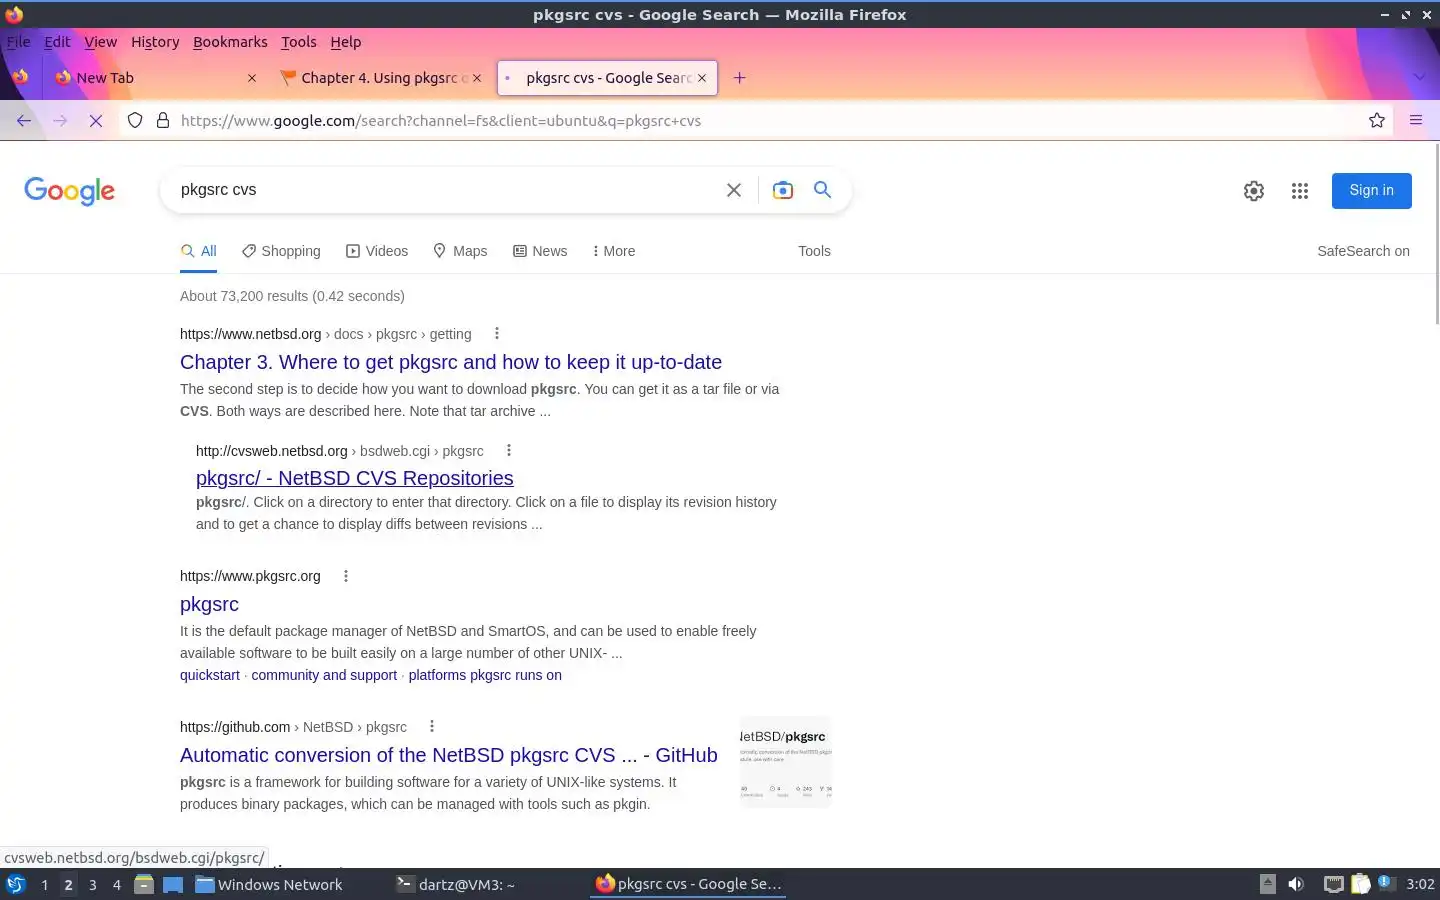Open dartz@VM3 terminal taskbar window
The height and width of the screenshot is (900, 1440).
[x=456, y=884]
